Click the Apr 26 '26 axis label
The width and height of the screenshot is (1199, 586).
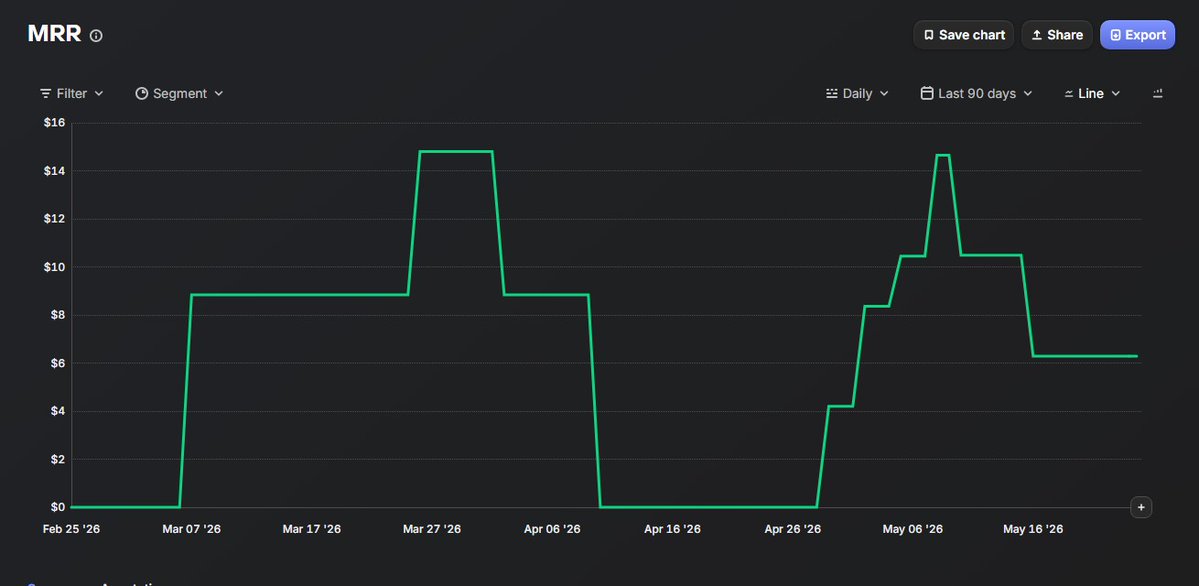pos(793,529)
